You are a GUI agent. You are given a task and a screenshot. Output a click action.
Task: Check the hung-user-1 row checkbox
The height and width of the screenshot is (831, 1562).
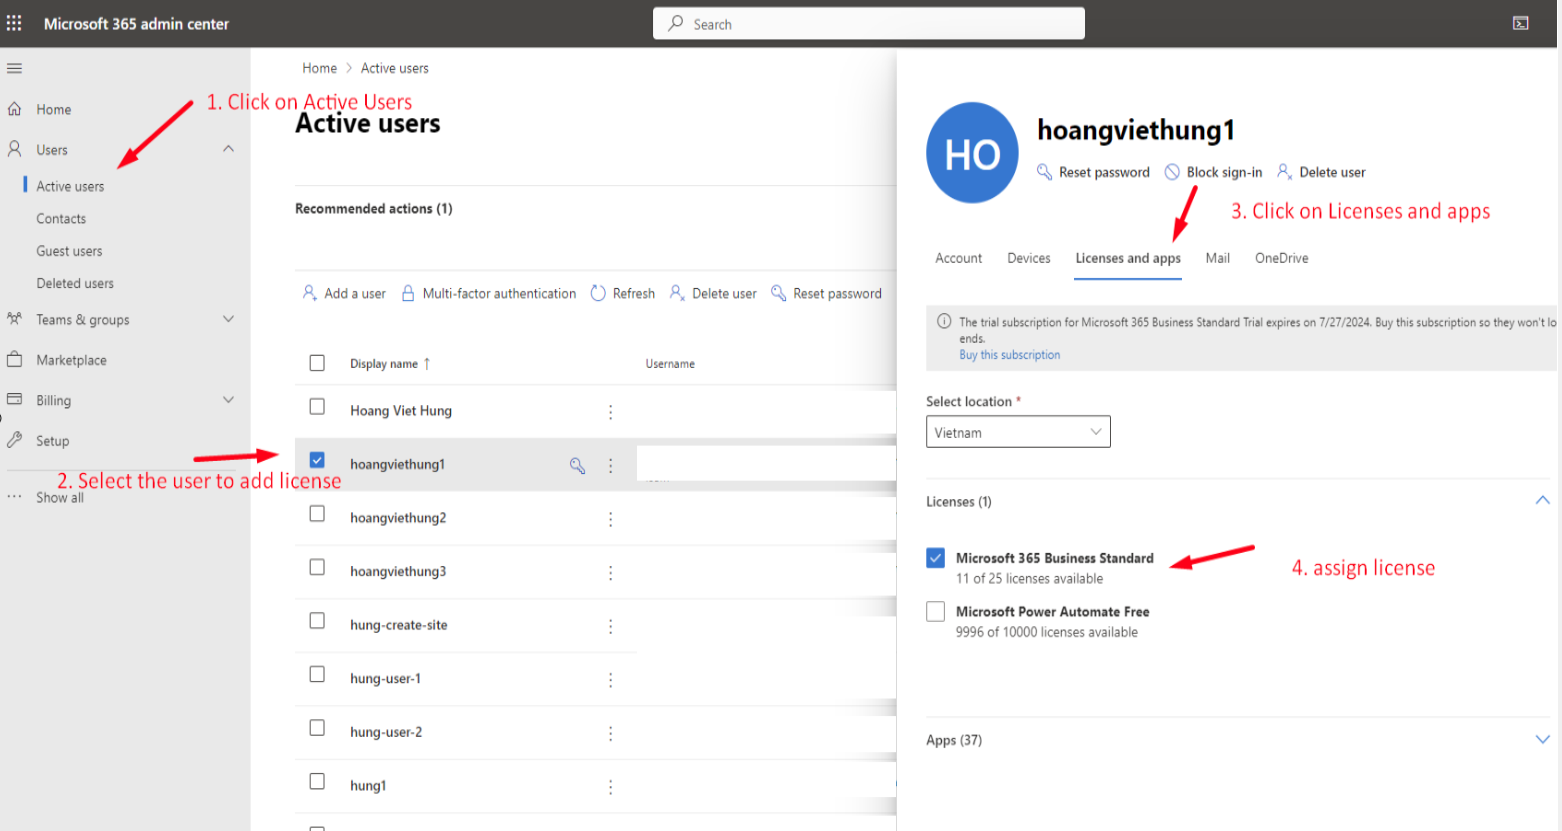pyautogui.click(x=317, y=674)
